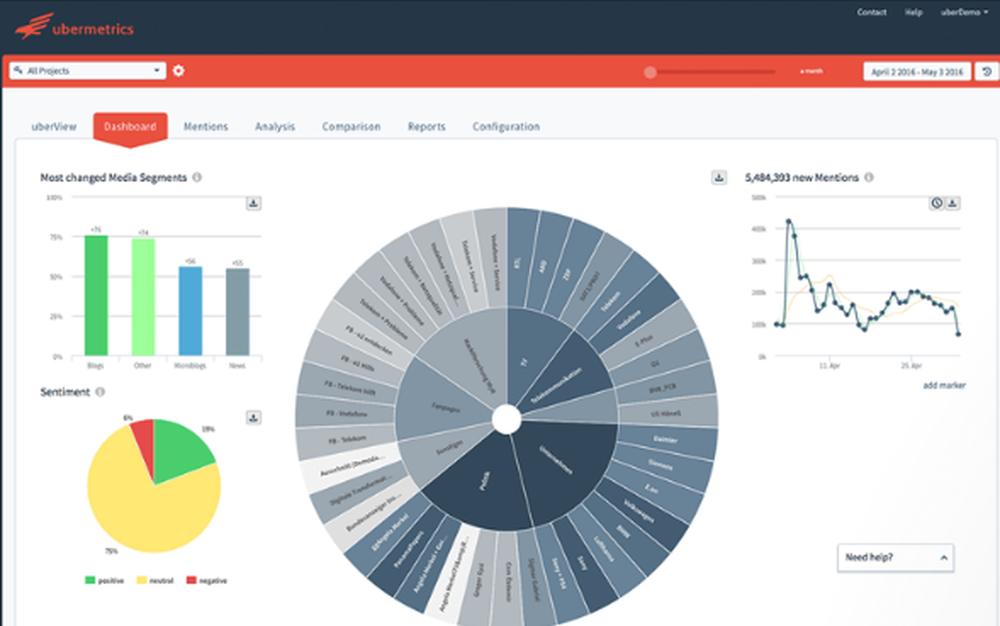Select the yellow neutral pie slice

tap(147, 510)
